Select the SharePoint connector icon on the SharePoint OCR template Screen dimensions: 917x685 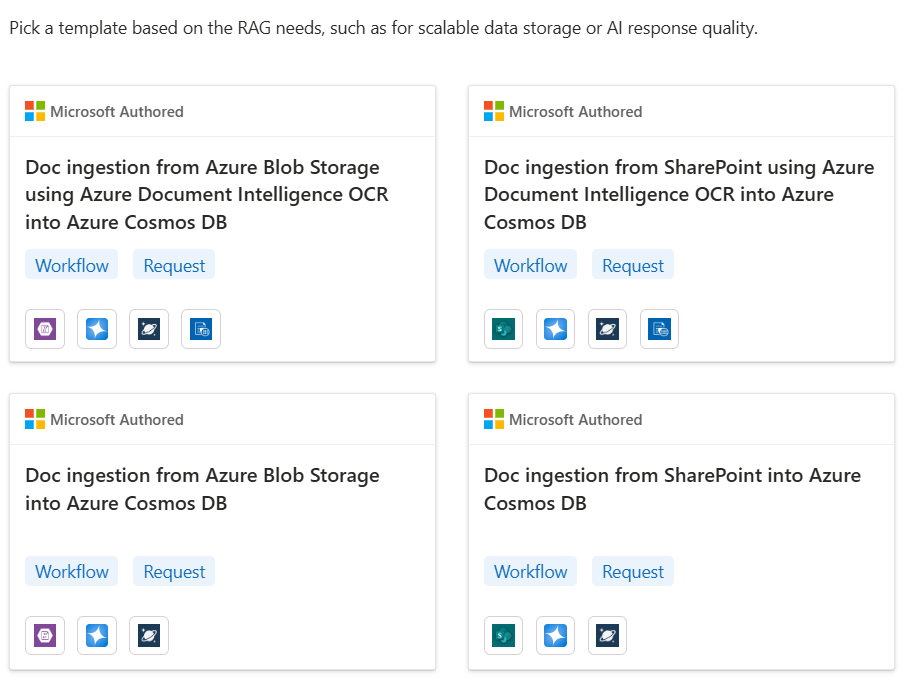coord(503,328)
